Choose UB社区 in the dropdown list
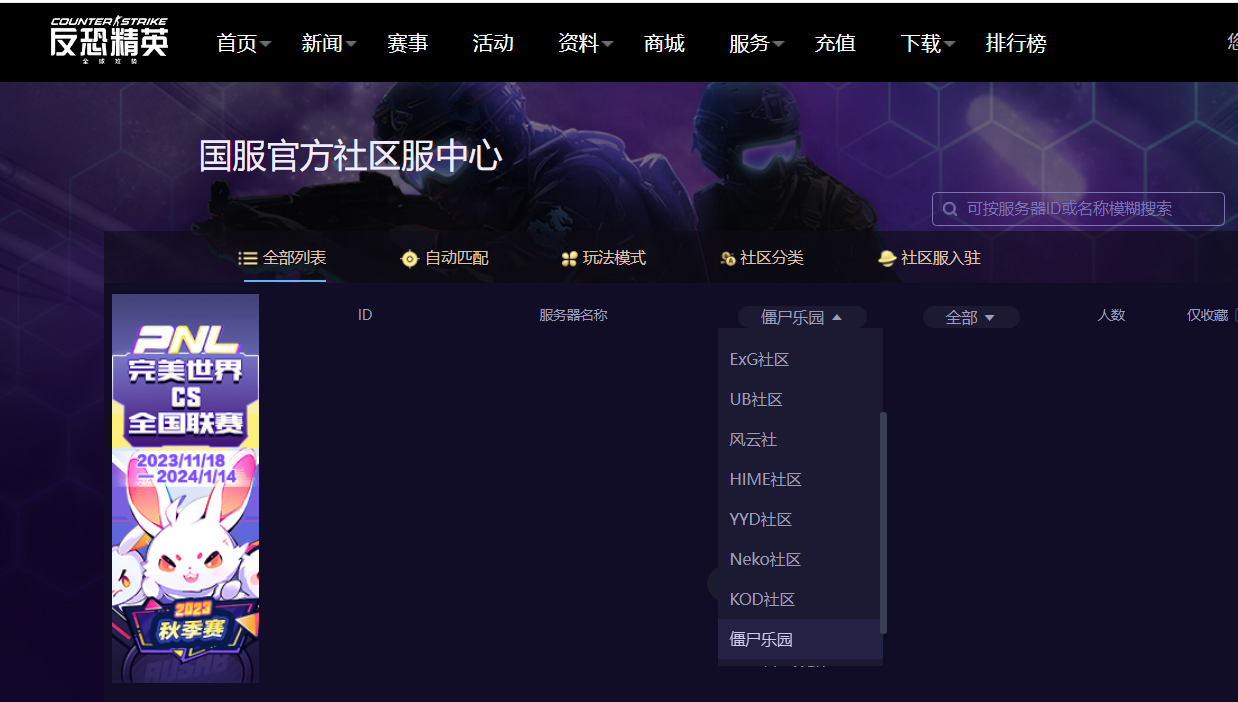The height and width of the screenshot is (702, 1238). point(799,399)
